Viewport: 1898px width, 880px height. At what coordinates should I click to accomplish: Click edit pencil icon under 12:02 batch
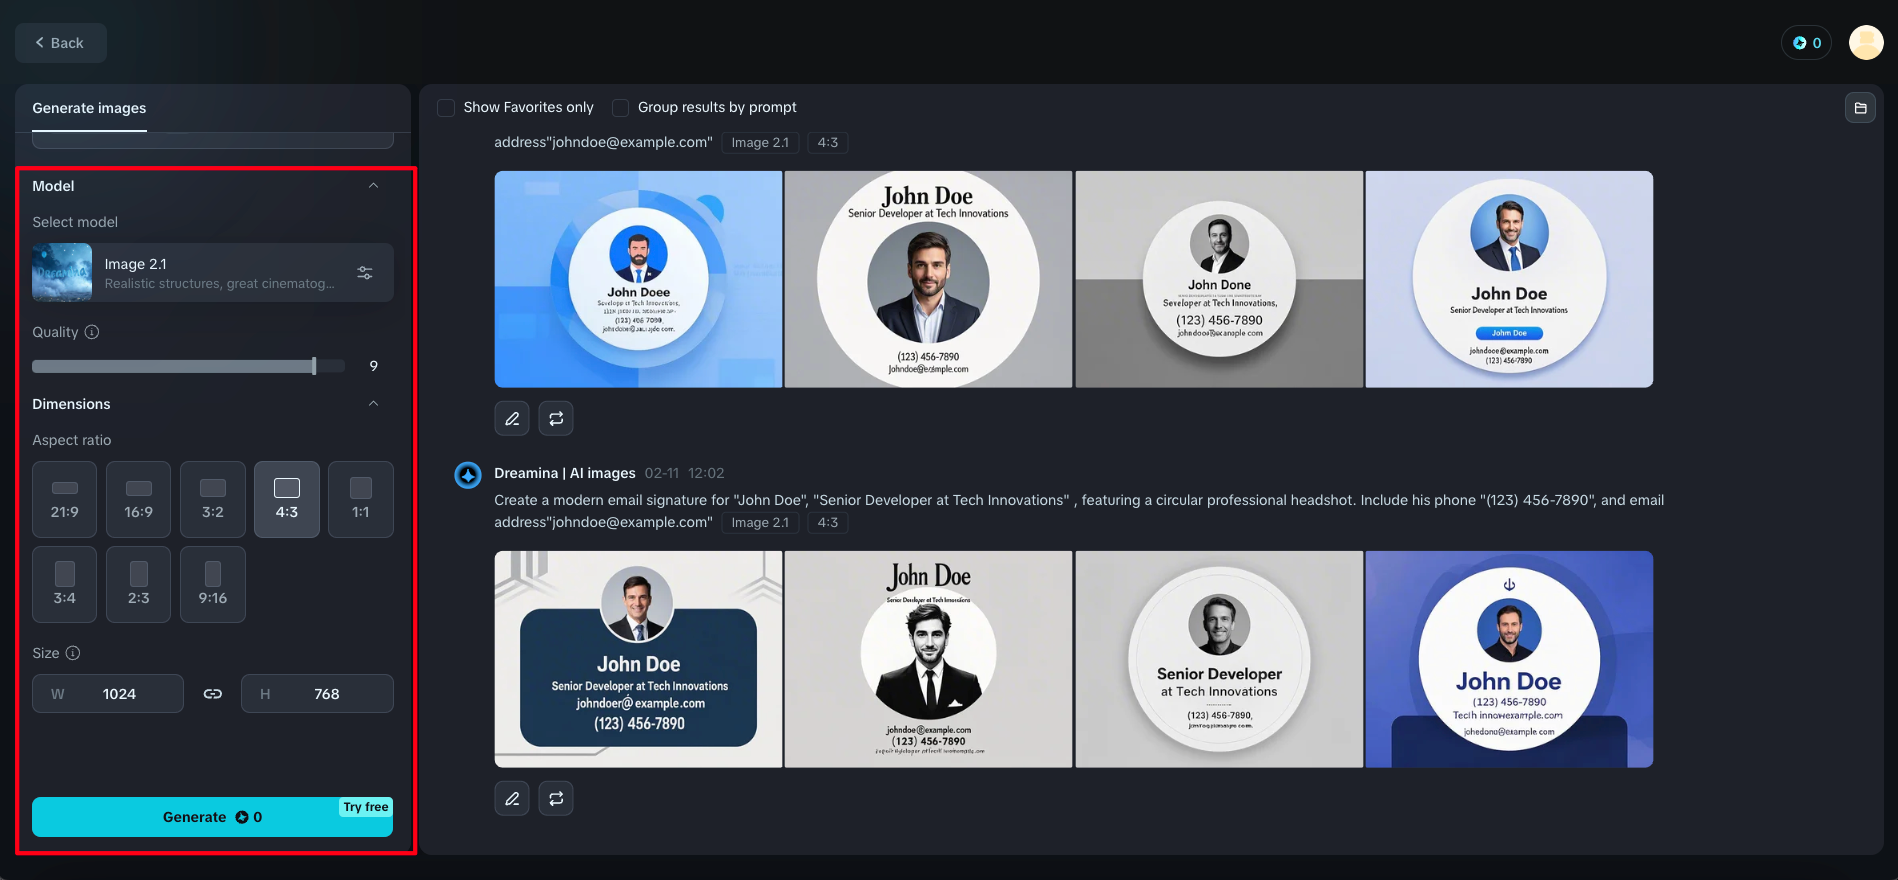pyautogui.click(x=512, y=799)
